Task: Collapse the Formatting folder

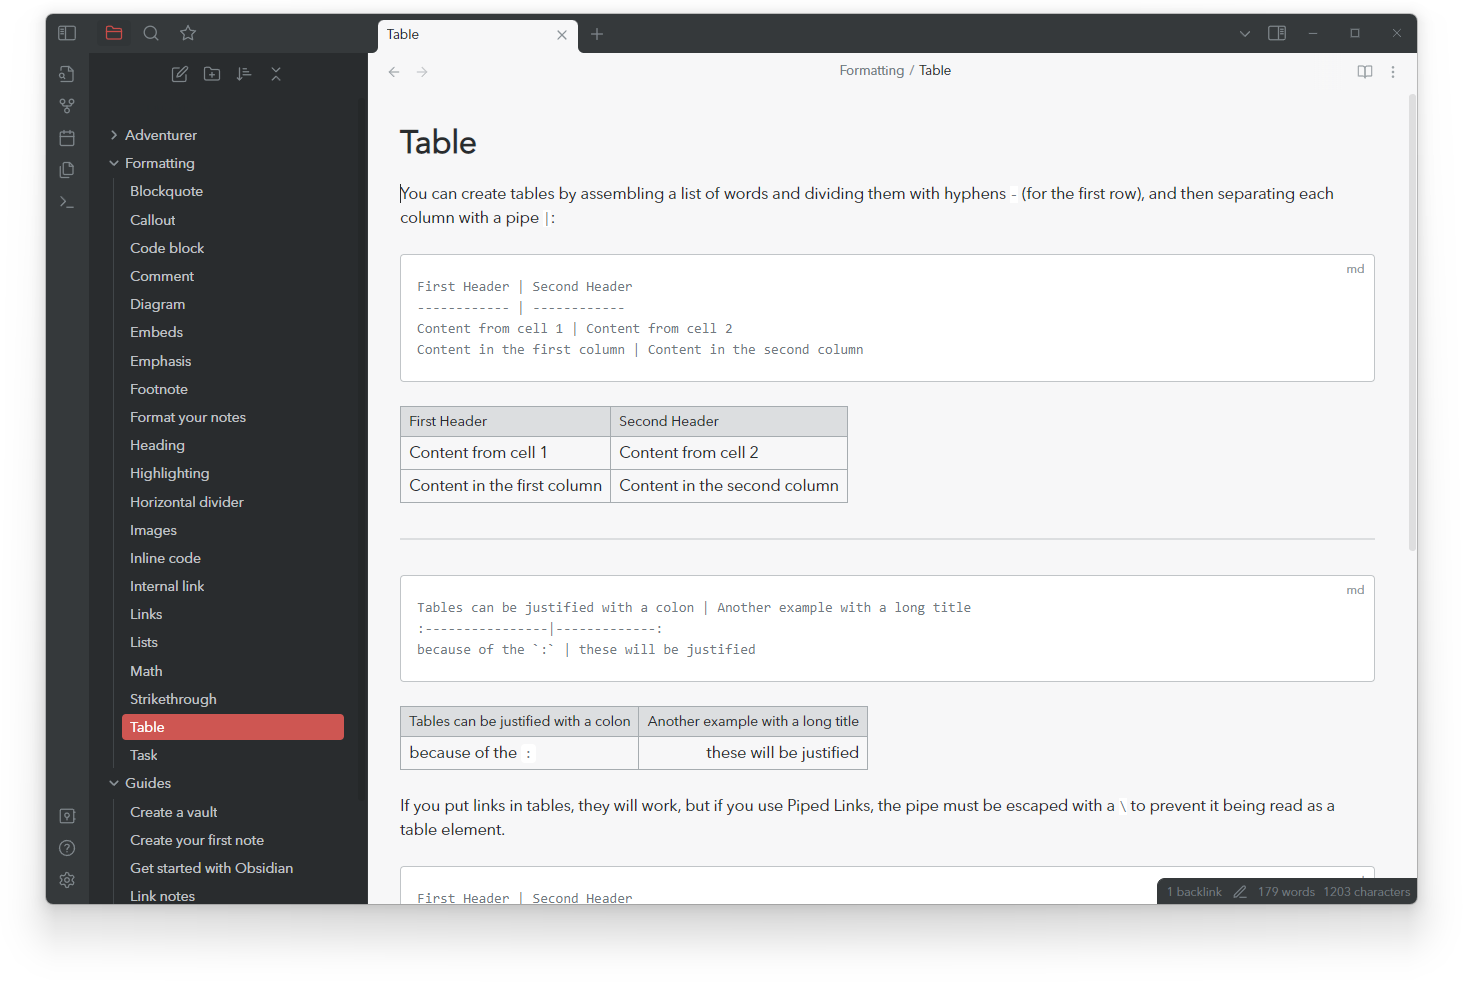Action: tap(160, 163)
